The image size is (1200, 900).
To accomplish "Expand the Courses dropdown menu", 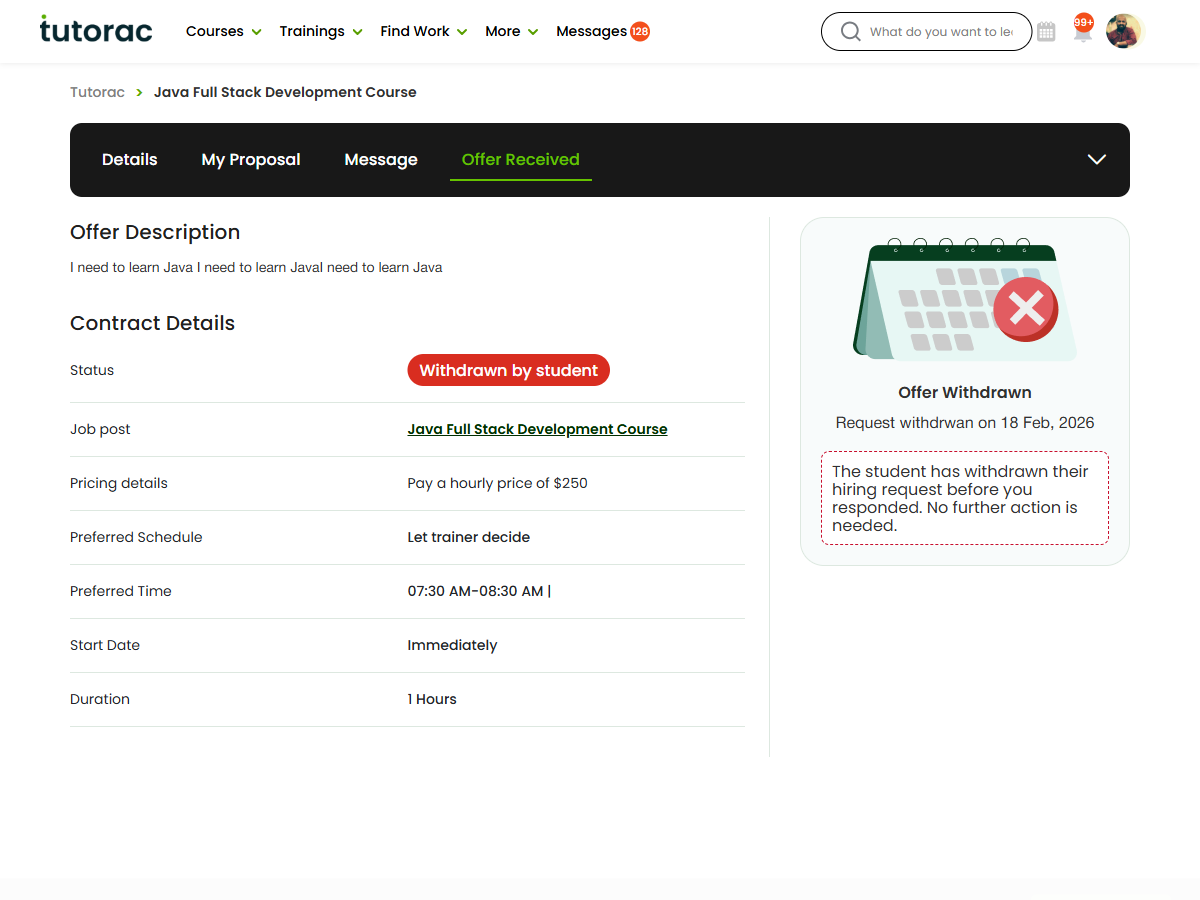I will click(224, 31).
